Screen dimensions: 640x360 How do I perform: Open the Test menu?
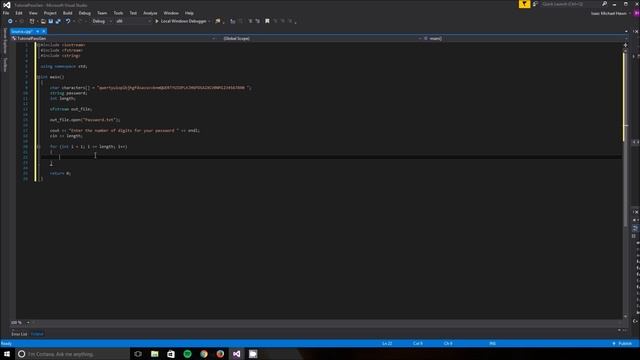click(133, 13)
